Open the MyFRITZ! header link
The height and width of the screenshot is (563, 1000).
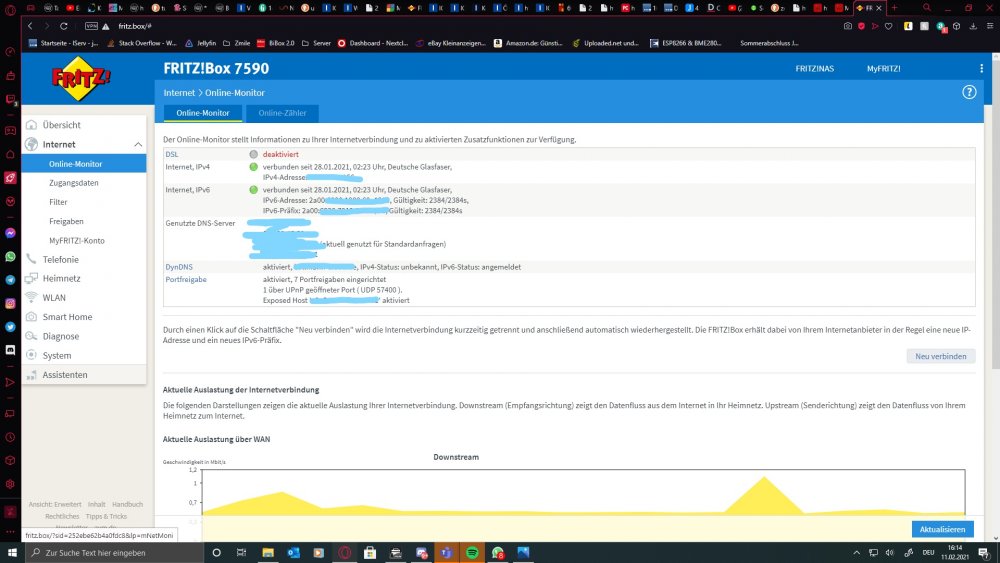click(x=883, y=68)
